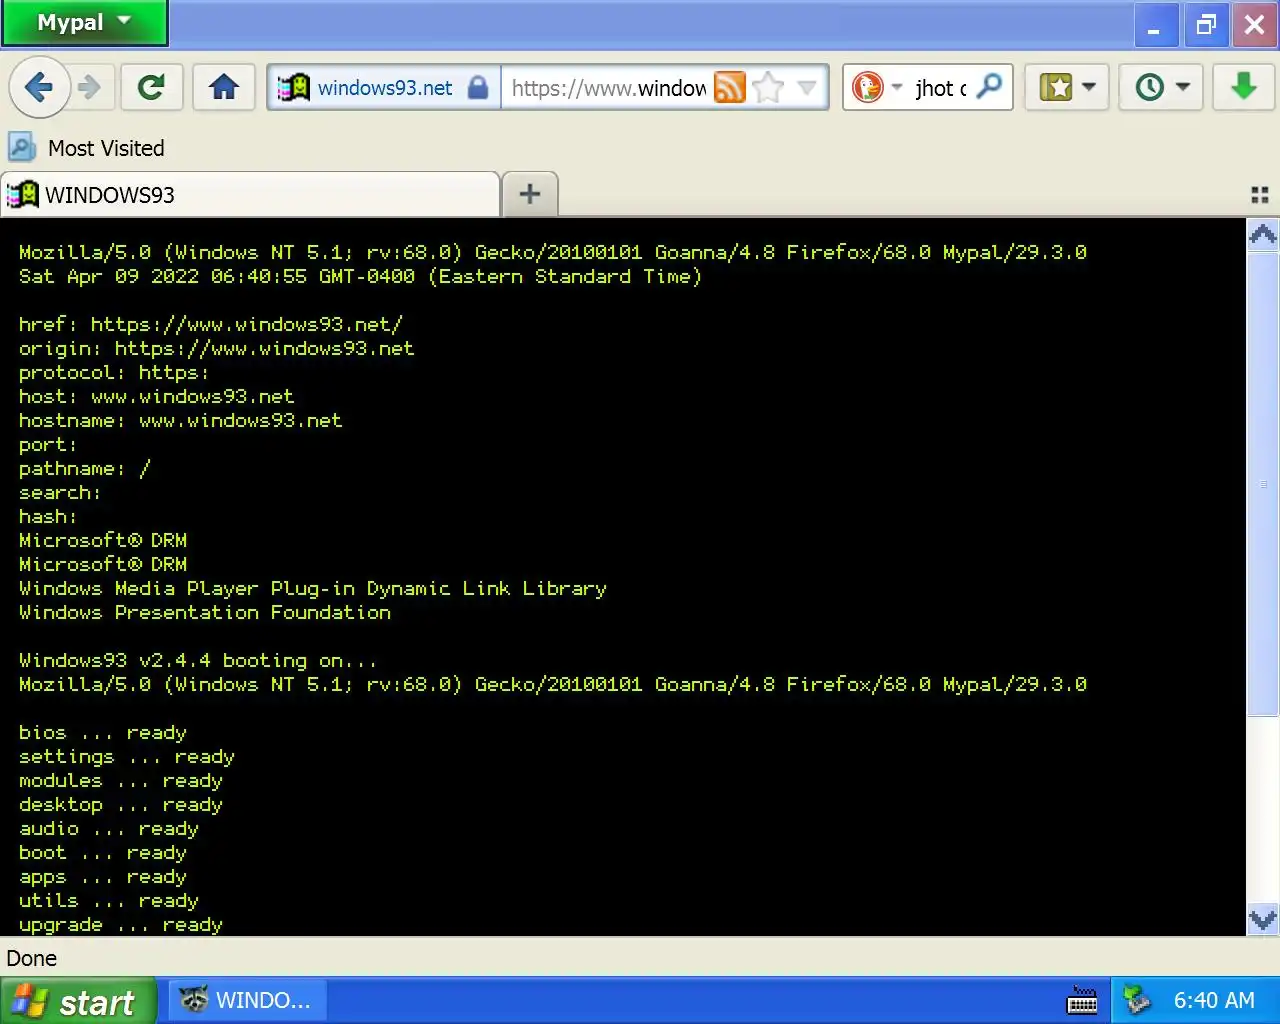Select the WINDOWS93 tab
Image resolution: width=1280 pixels, height=1024 pixels.
[x=250, y=194]
